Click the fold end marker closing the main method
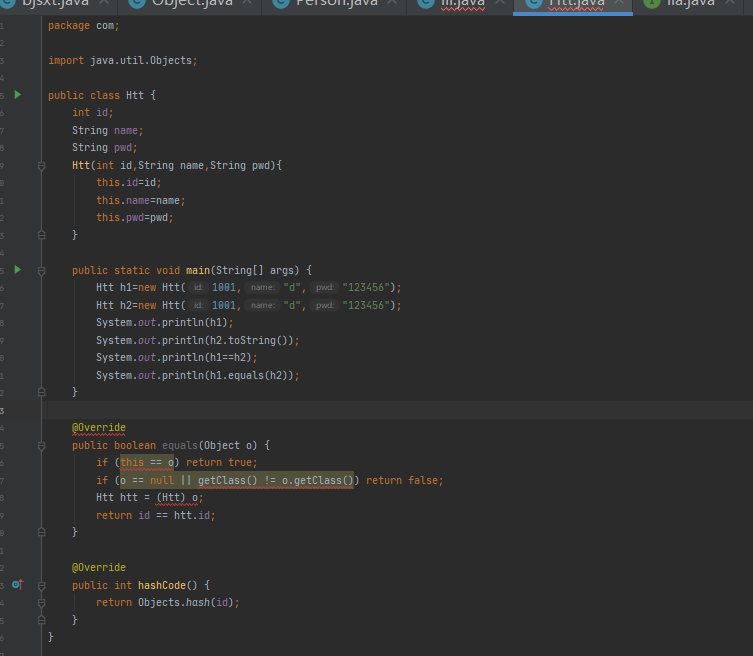The height and width of the screenshot is (656, 753). (x=42, y=392)
